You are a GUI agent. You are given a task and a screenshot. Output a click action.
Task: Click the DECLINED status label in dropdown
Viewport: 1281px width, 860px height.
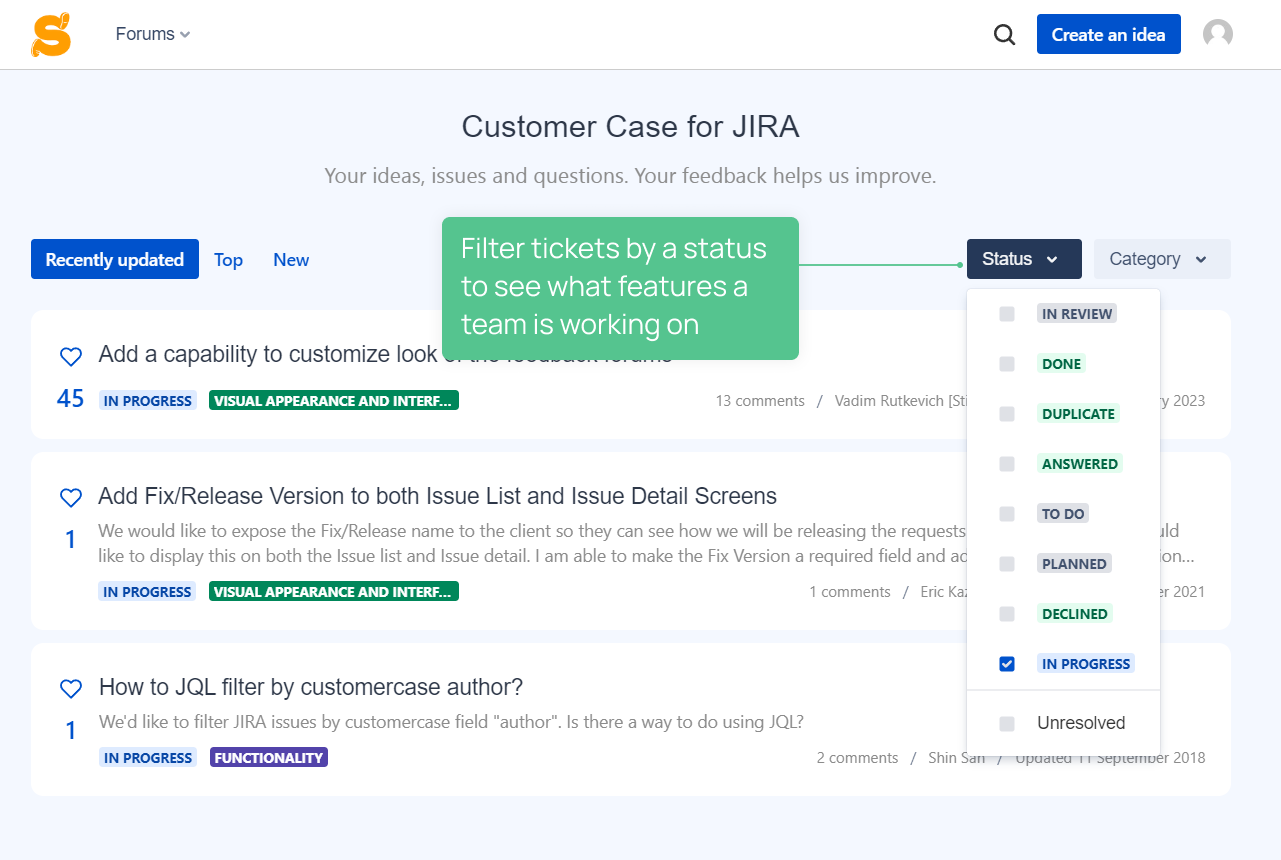tap(1075, 614)
